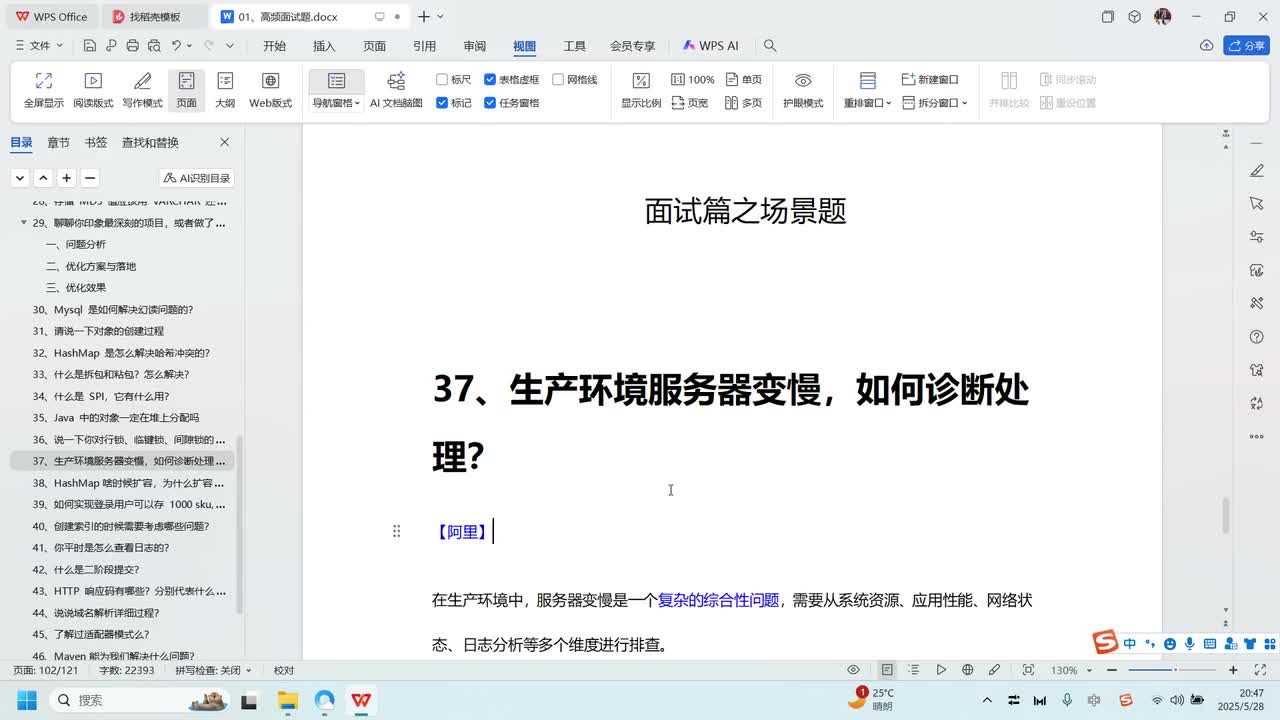This screenshot has height=720, width=1280.
Task: Open AI document mind map (AI文档脑图)
Action: pos(396,90)
